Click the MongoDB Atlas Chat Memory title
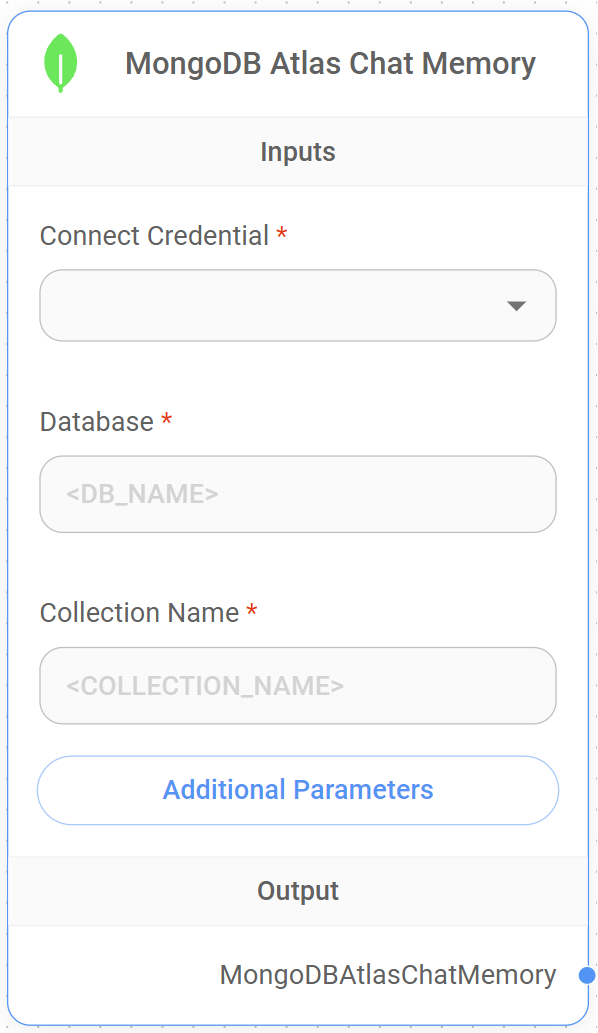 coord(330,63)
